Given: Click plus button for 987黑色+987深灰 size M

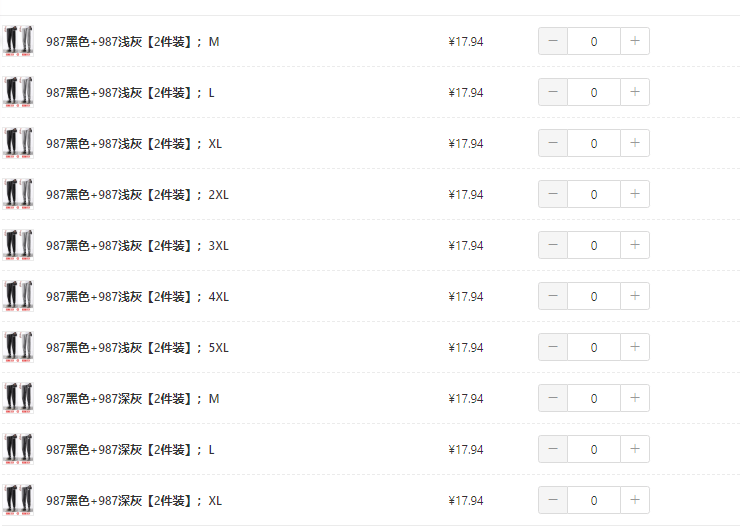Looking at the screenshot, I should [x=635, y=398].
